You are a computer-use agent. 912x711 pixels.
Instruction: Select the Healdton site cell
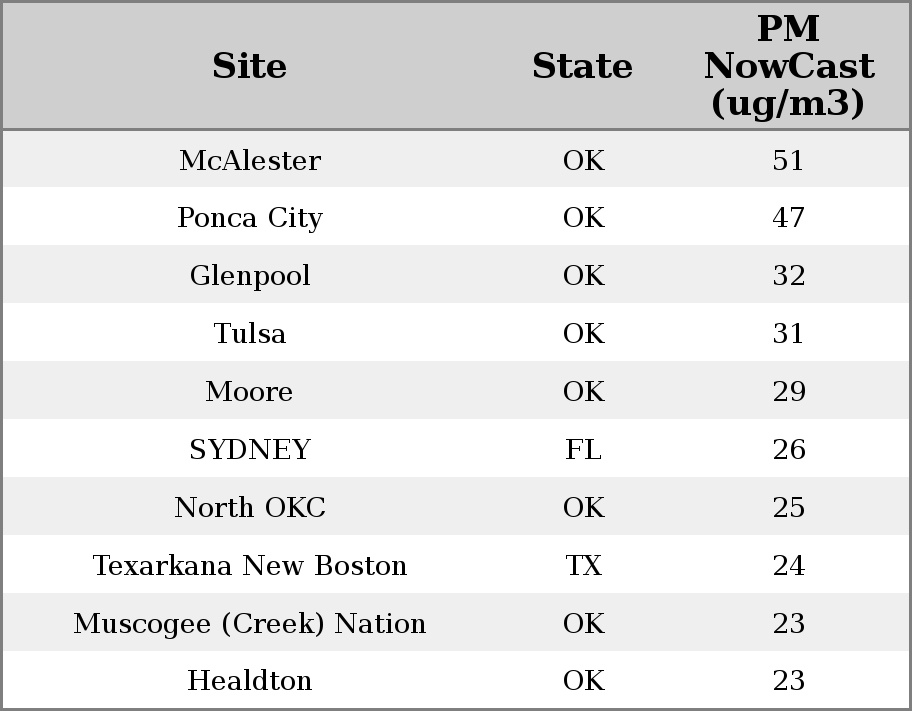pyautogui.click(x=250, y=681)
